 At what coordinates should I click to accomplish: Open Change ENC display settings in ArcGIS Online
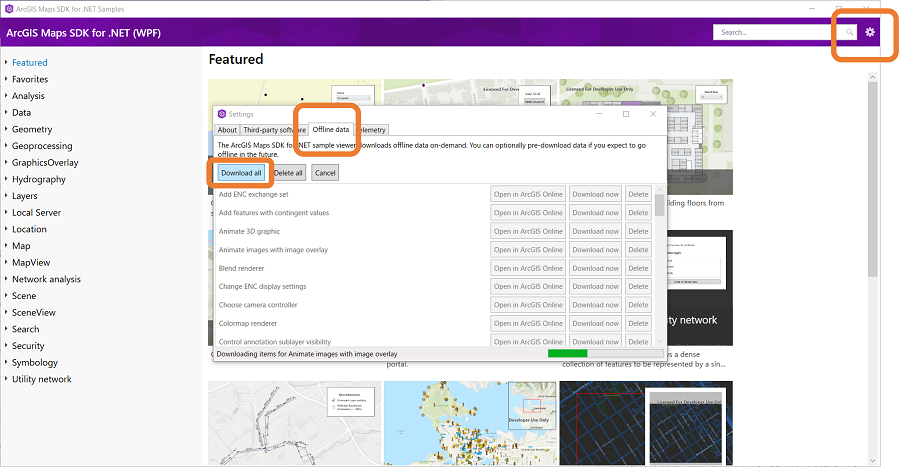point(528,287)
